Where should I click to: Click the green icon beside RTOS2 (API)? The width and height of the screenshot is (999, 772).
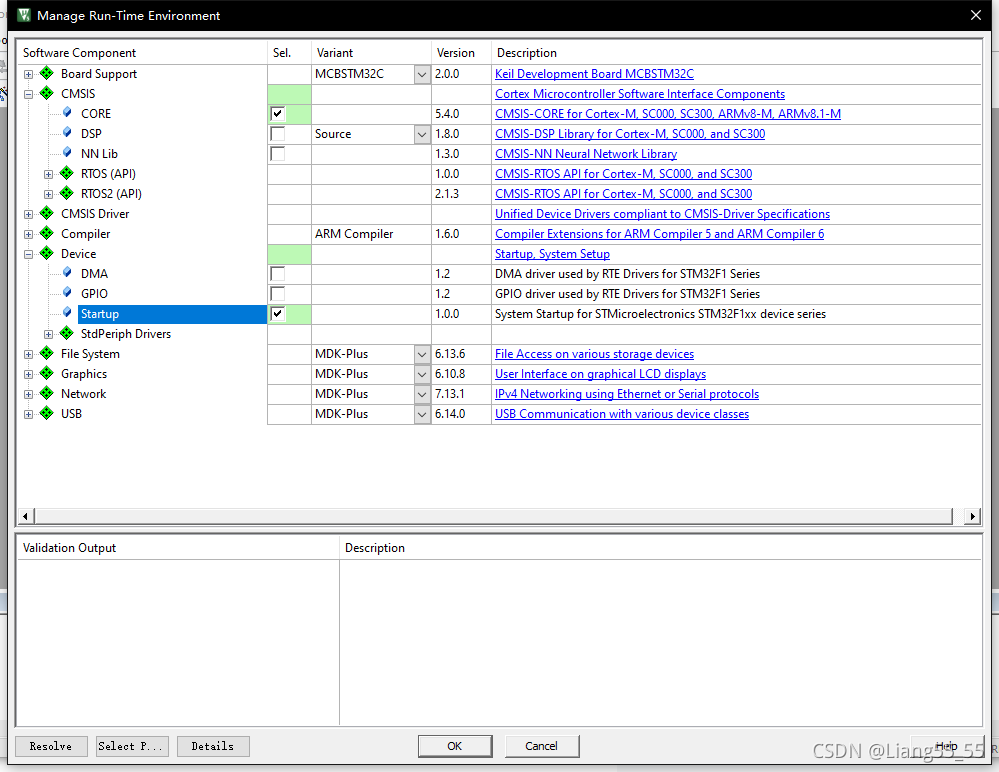[x=67, y=193]
